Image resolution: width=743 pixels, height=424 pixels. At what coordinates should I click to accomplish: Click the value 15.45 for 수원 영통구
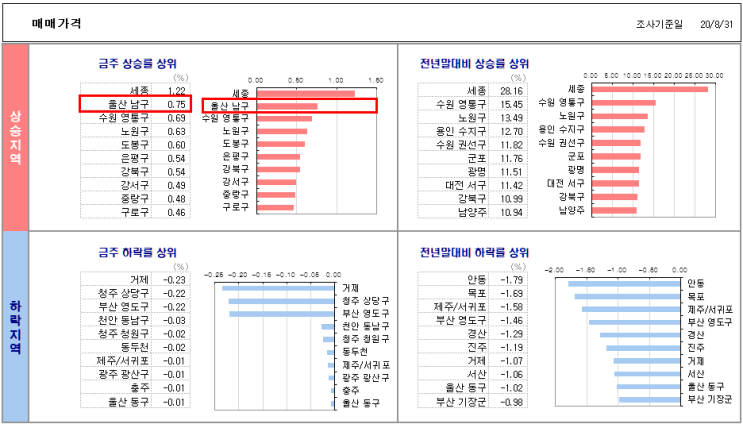pos(514,104)
